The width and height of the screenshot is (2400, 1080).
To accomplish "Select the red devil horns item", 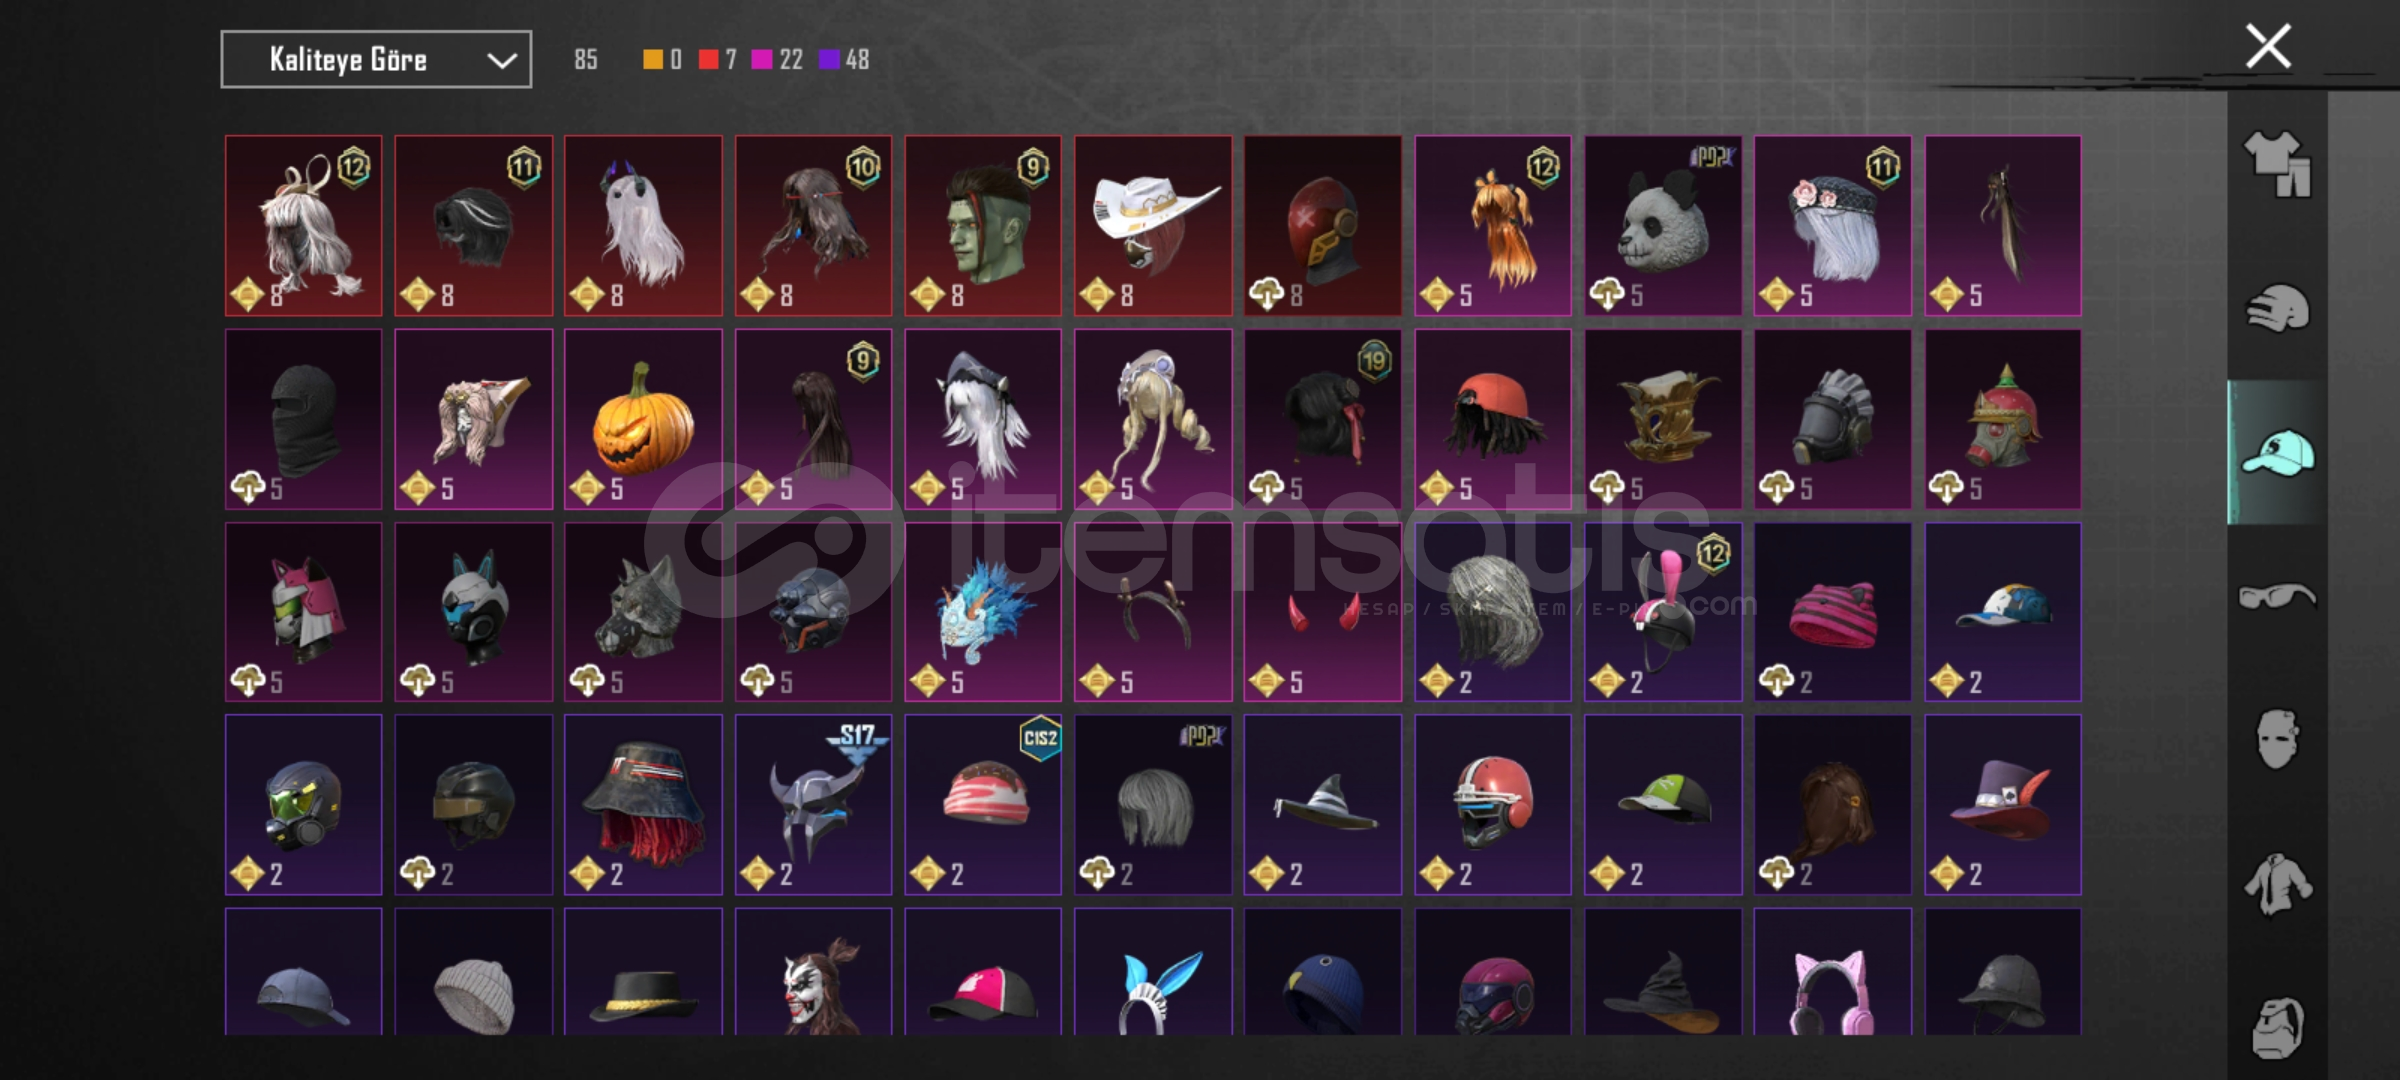I will [x=1323, y=612].
